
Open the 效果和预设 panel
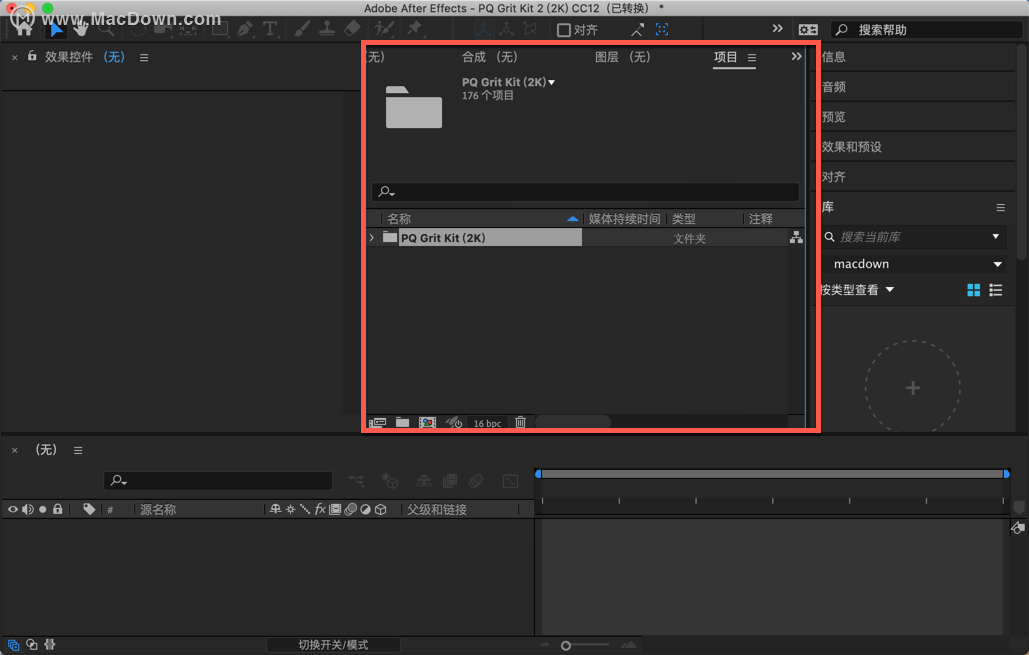851,147
